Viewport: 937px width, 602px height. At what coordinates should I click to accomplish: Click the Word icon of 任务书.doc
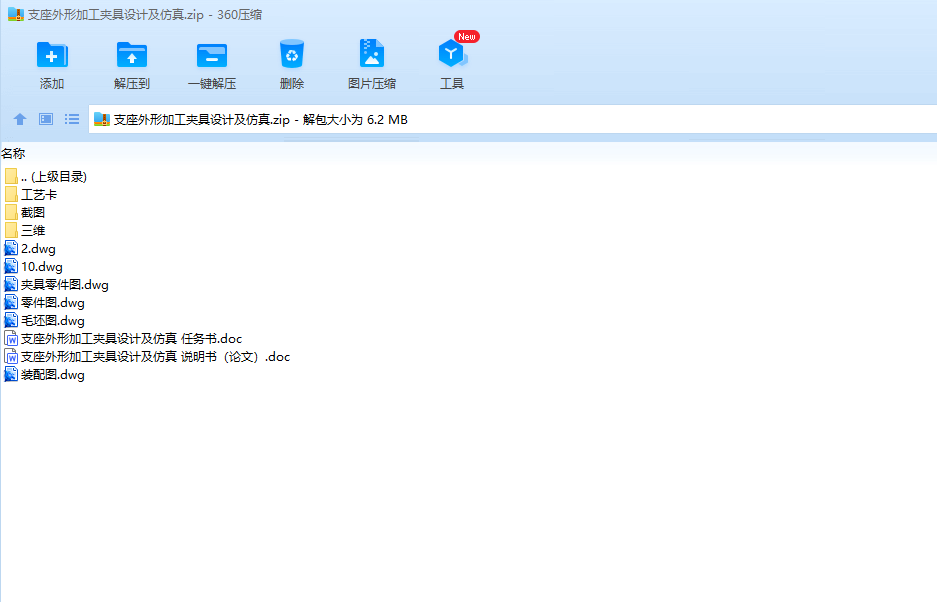click(11, 338)
